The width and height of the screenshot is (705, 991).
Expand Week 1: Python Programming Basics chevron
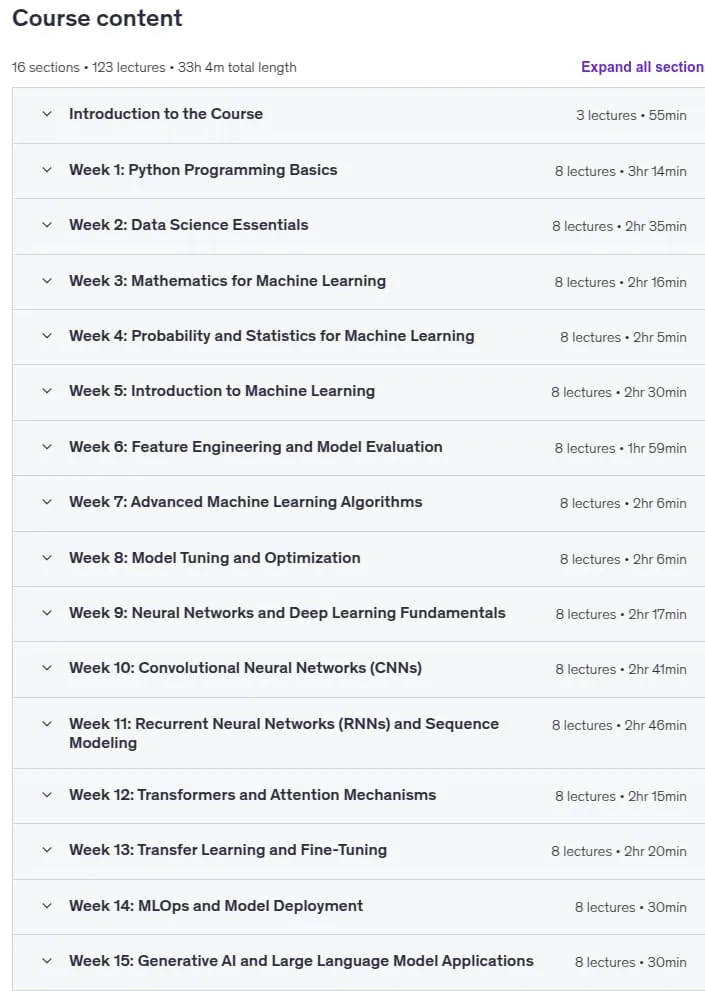pyautogui.click(x=47, y=170)
